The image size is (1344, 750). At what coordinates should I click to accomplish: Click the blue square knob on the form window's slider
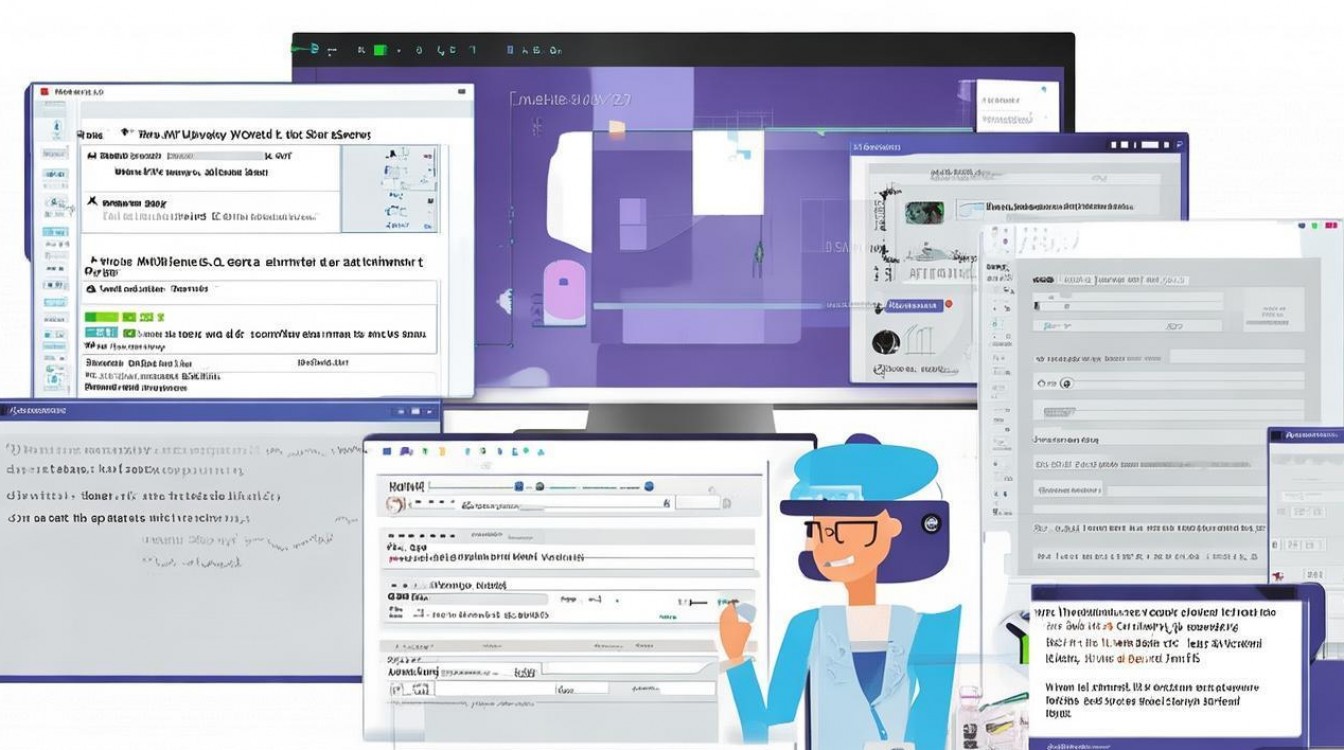pyautogui.click(x=519, y=486)
